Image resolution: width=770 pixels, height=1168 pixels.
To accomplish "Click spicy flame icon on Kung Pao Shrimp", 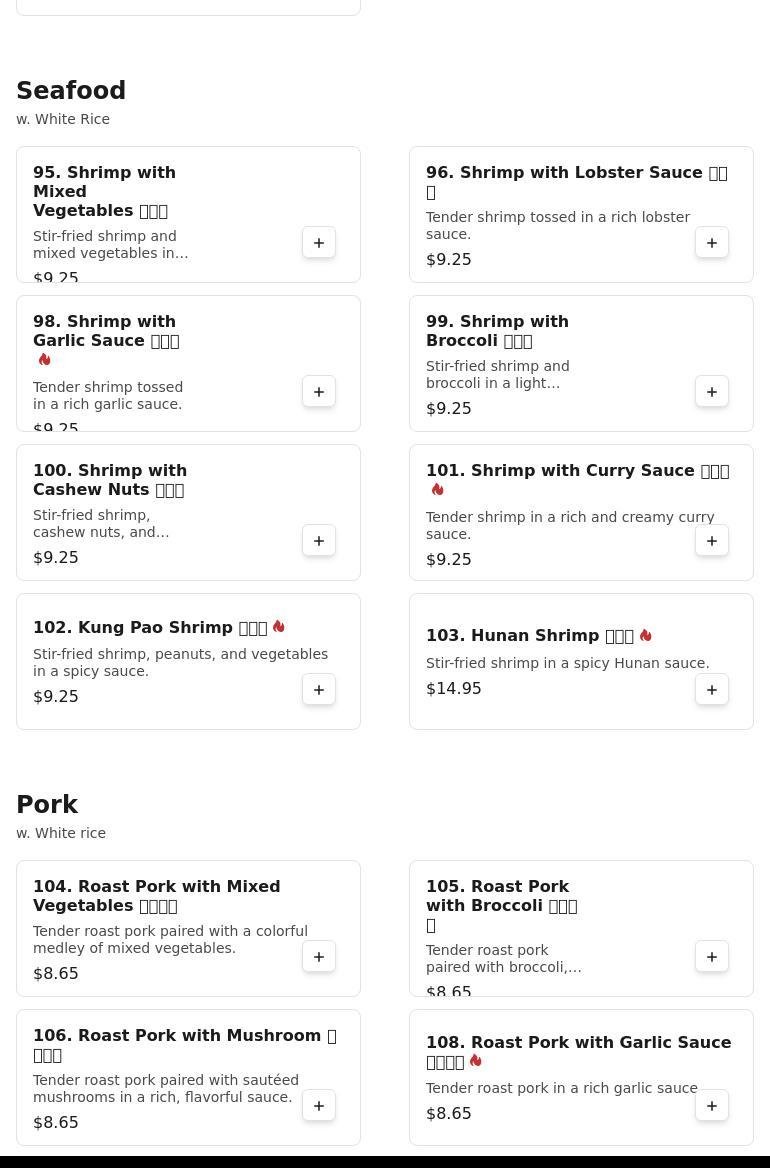I will coord(279,627).
